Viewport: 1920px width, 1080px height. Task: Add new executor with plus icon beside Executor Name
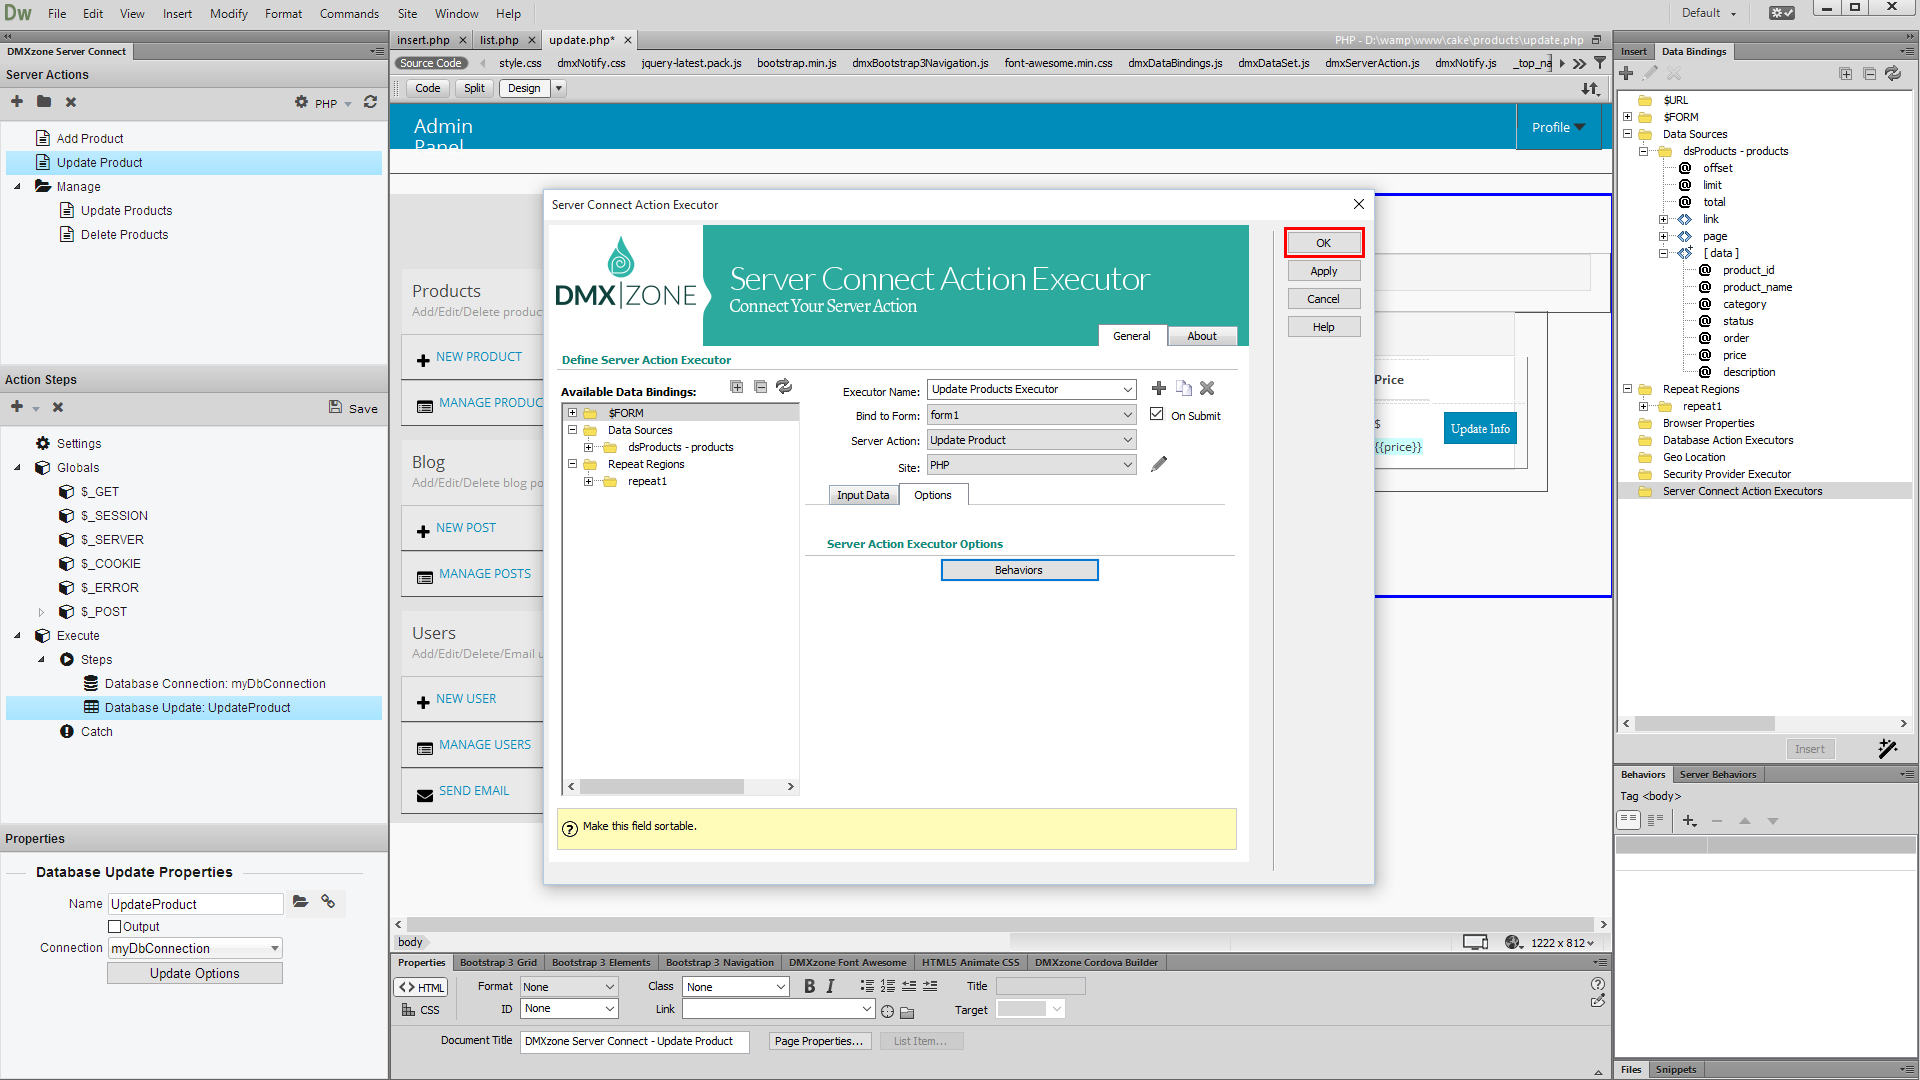1159,388
